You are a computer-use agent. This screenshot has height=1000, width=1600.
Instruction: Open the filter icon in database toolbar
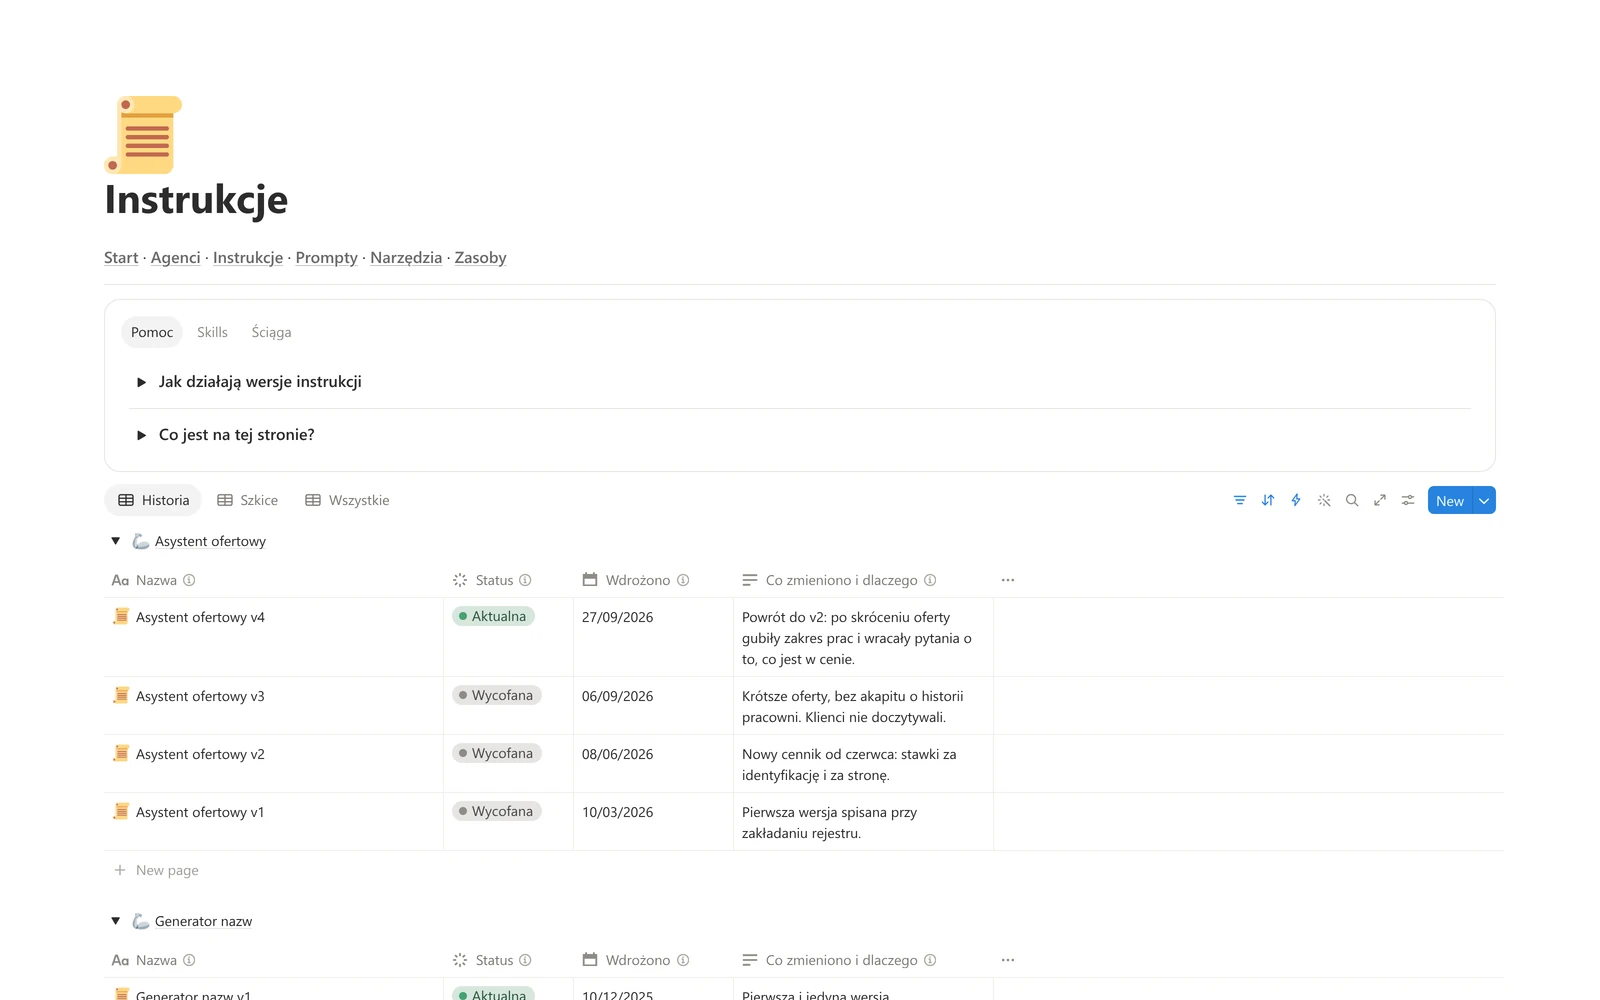1240,500
